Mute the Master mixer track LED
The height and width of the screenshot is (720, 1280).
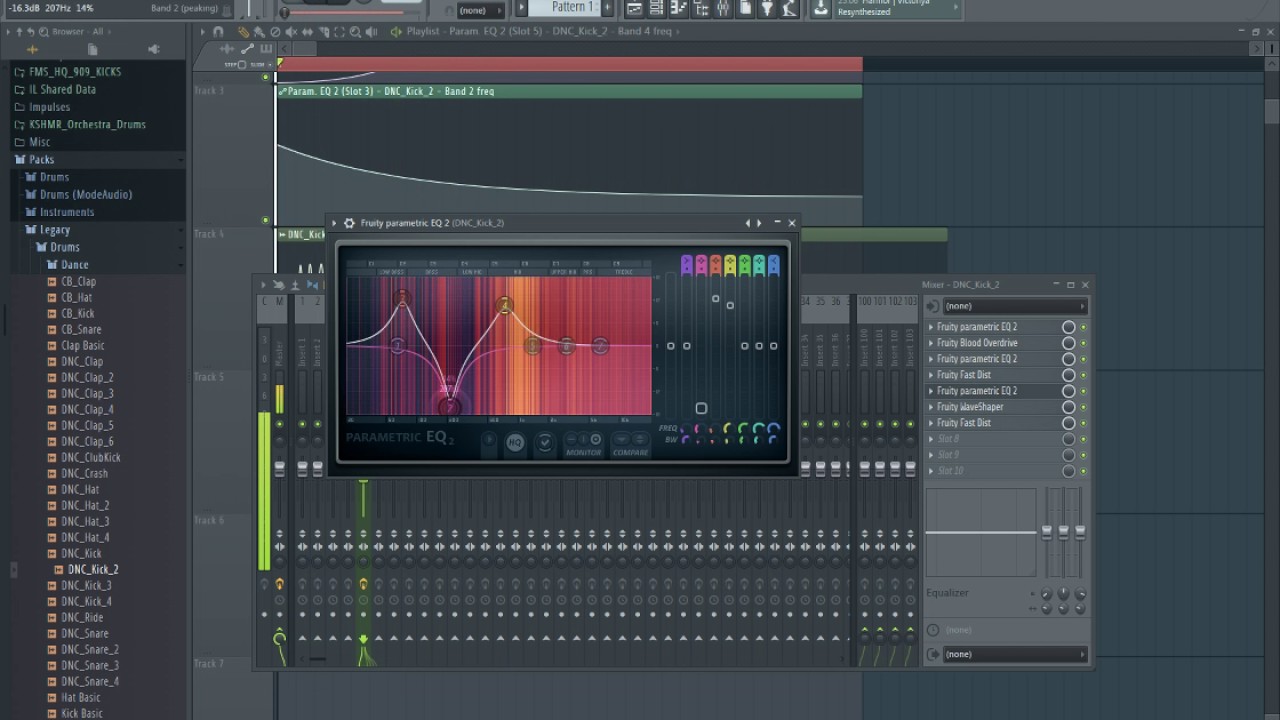pyautogui.click(x=279, y=424)
